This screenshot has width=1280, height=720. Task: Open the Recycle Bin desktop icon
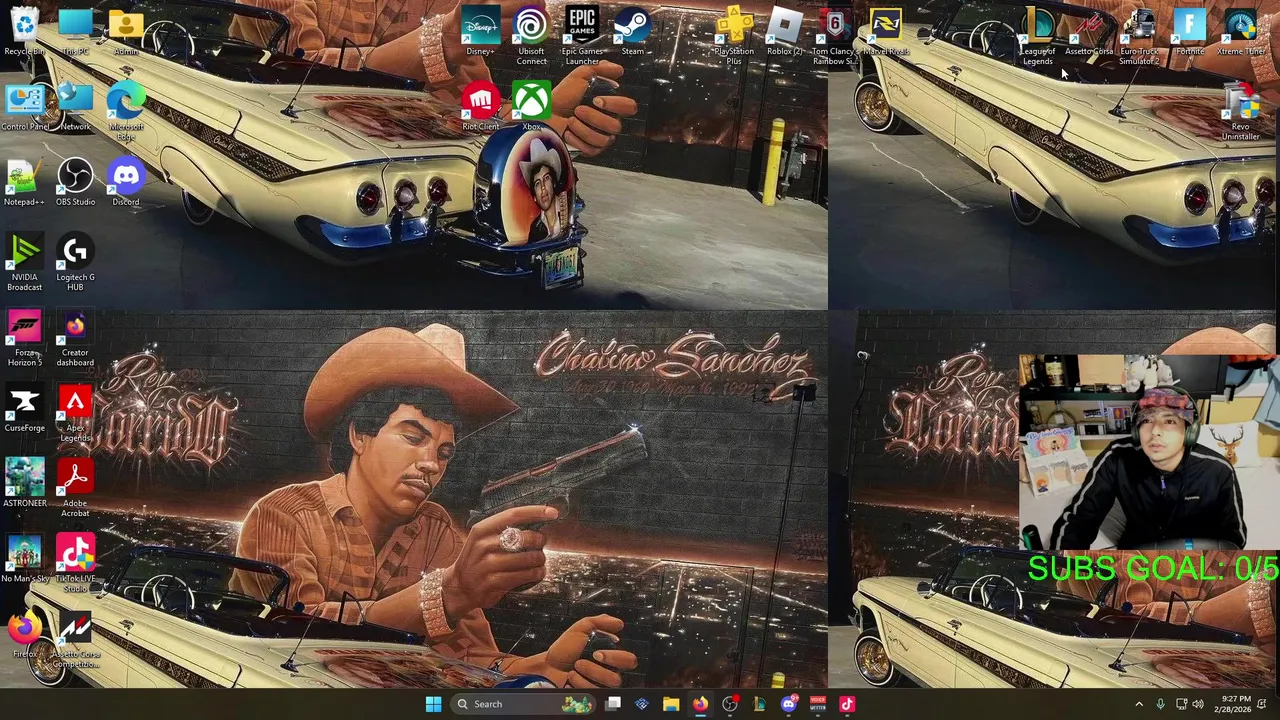point(24,32)
